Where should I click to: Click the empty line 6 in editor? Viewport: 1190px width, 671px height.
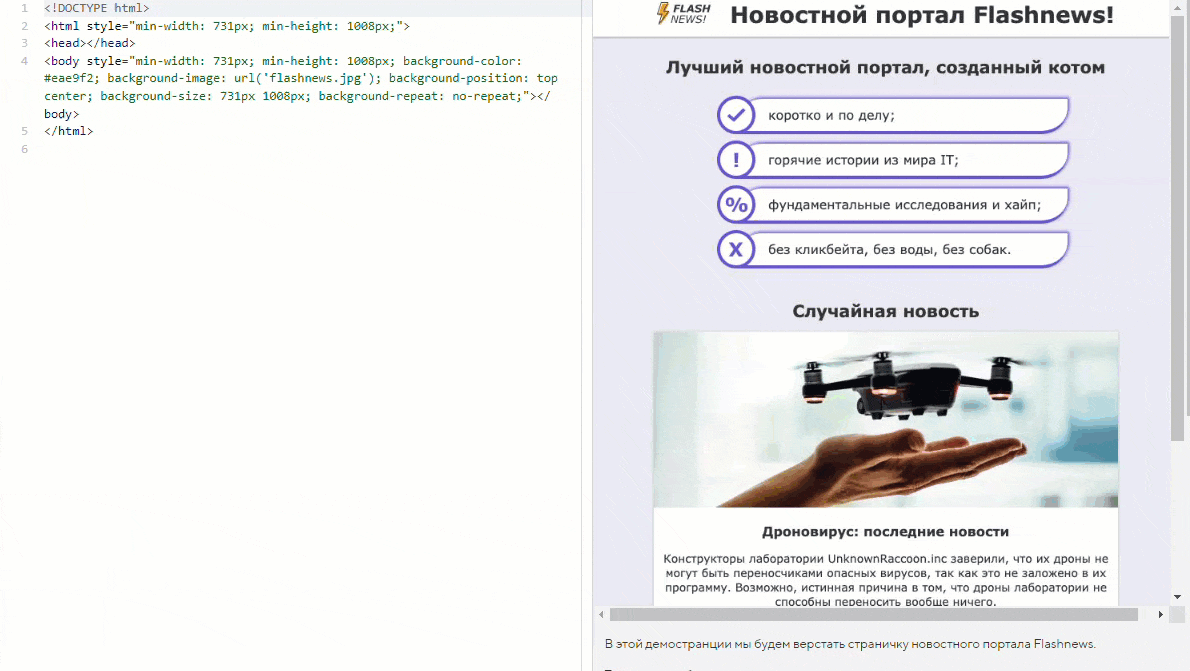(200, 149)
